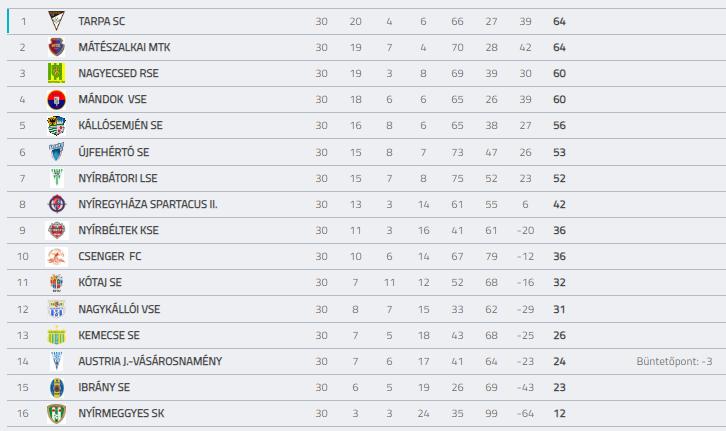Select Tarpa SC's 64 points value
Image resolution: width=726 pixels, height=431 pixels.
pos(559,21)
